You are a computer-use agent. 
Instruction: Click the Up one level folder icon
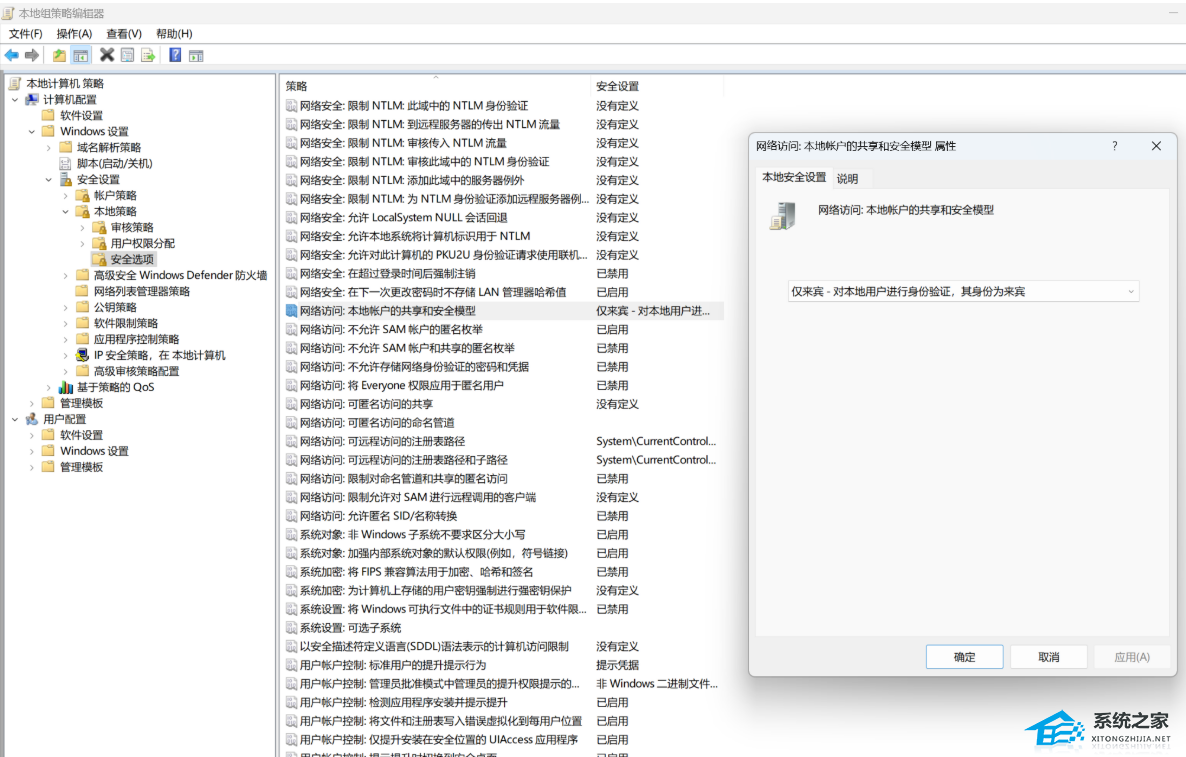59,55
